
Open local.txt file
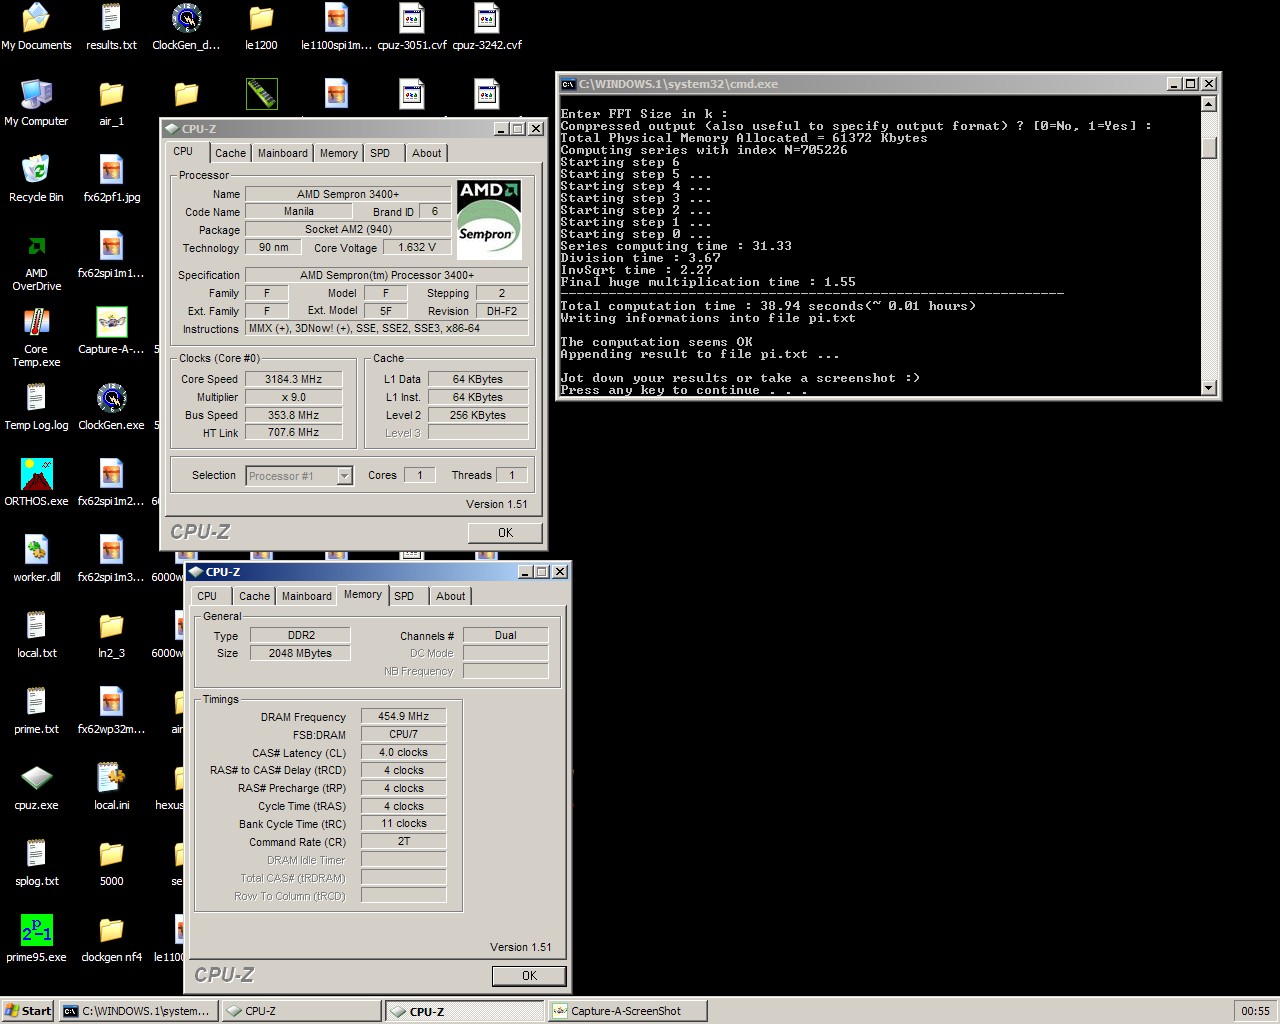[x=36, y=635]
